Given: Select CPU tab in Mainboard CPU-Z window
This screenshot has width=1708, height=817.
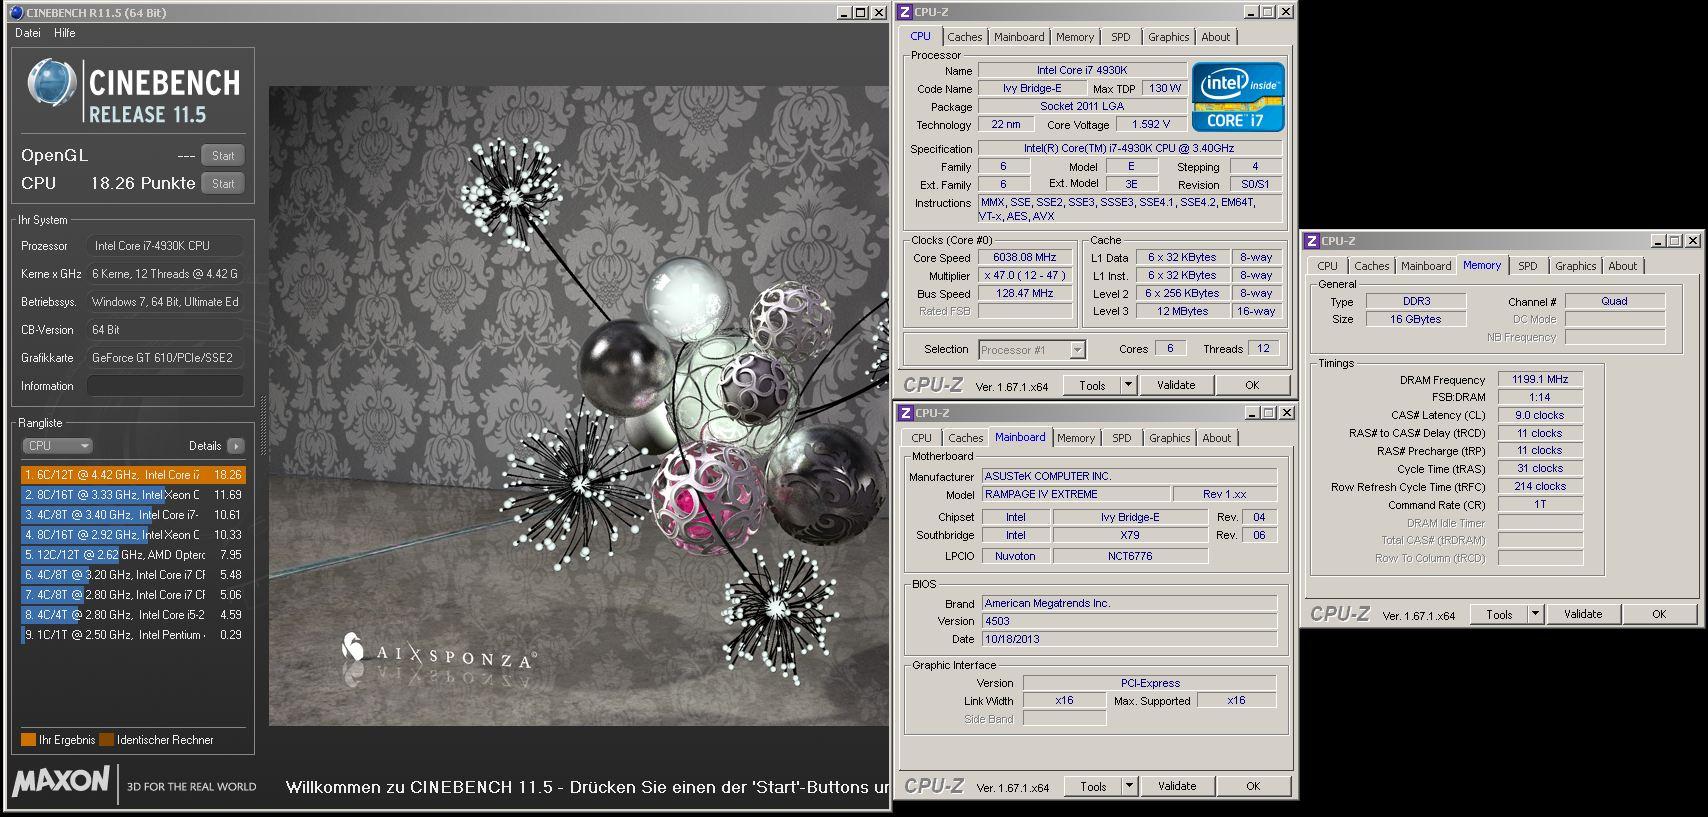Looking at the screenshot, I should [x=921, y=438].
